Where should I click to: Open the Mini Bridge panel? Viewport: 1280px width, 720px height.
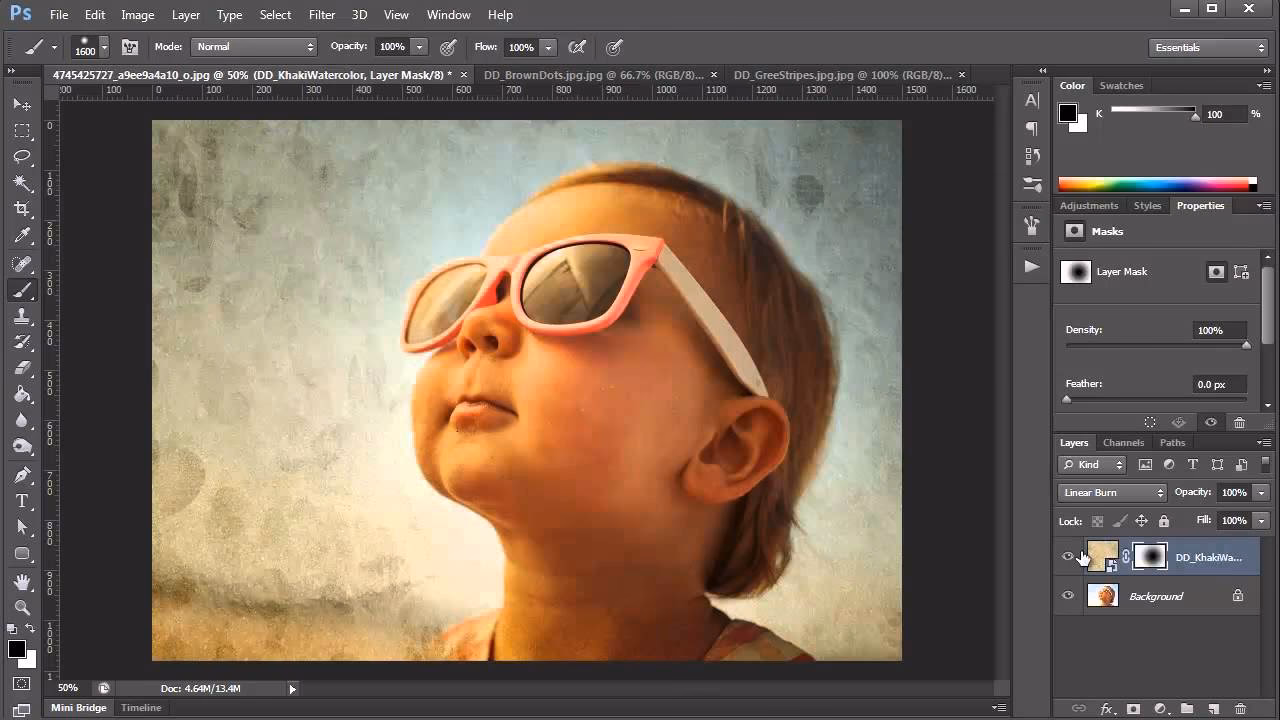[x=78, y=707]
